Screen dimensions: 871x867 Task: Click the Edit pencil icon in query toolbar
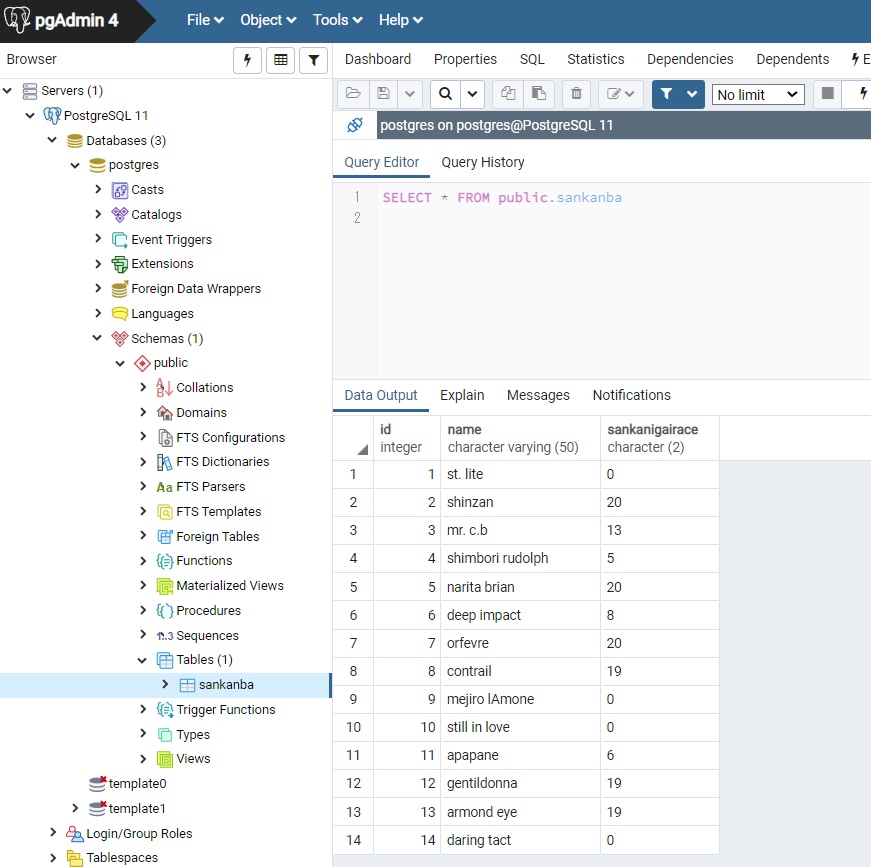[x=620, y=93]
